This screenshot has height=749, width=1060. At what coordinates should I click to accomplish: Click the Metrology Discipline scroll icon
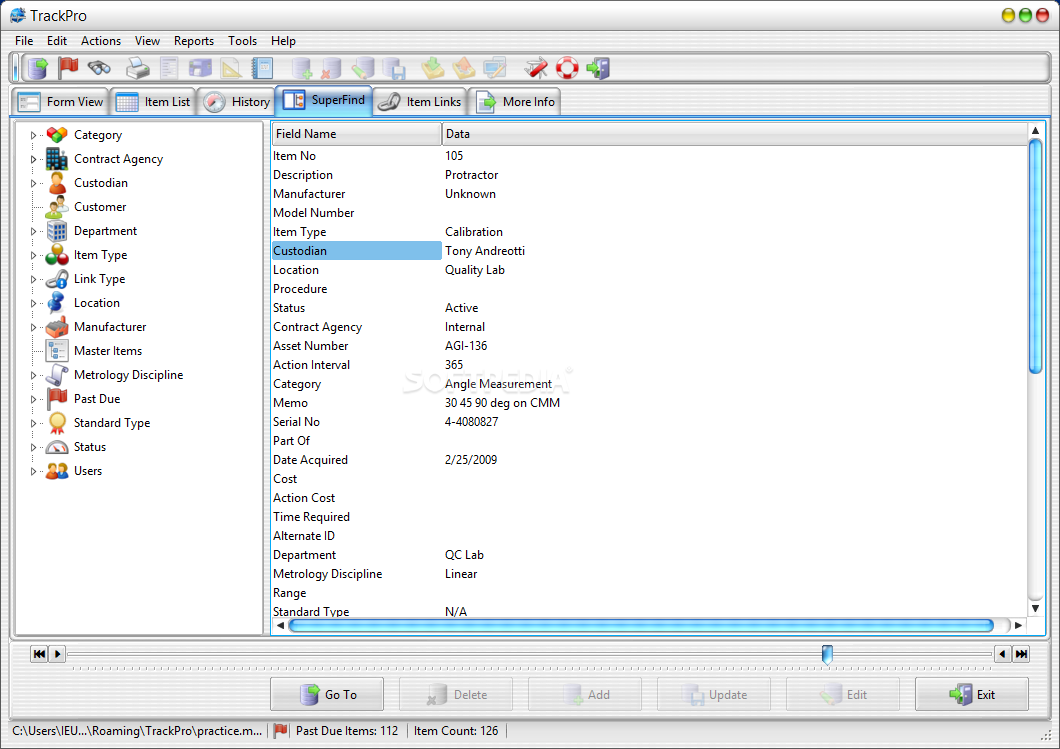point(57,374)
